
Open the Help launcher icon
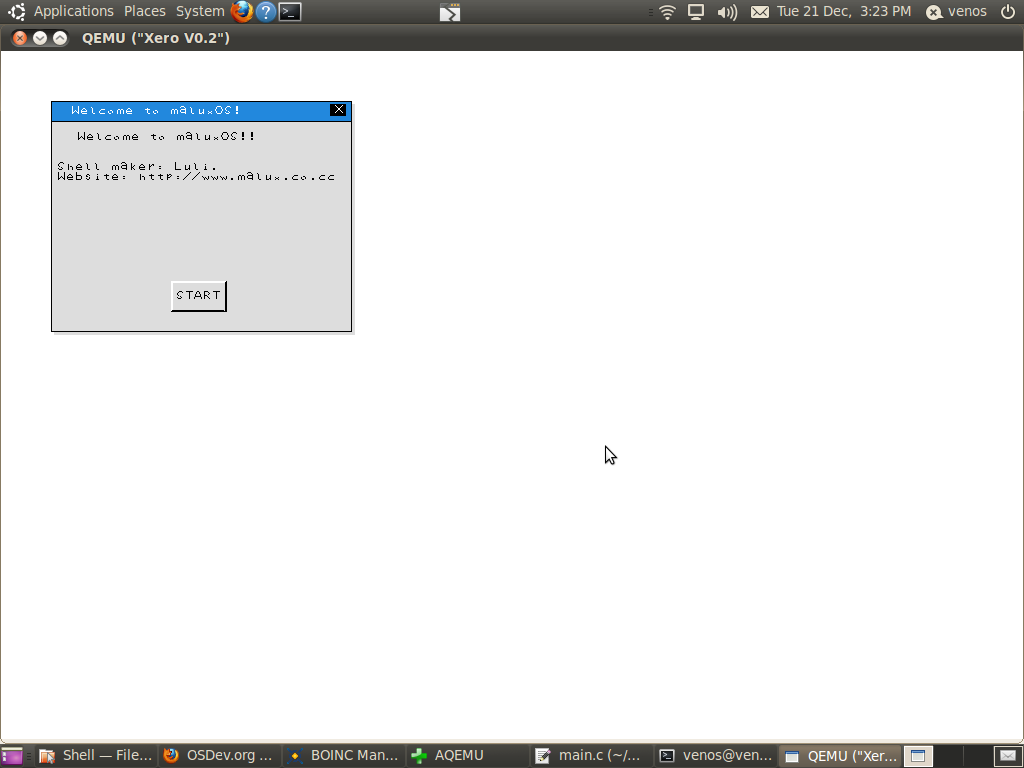[266, 12]
